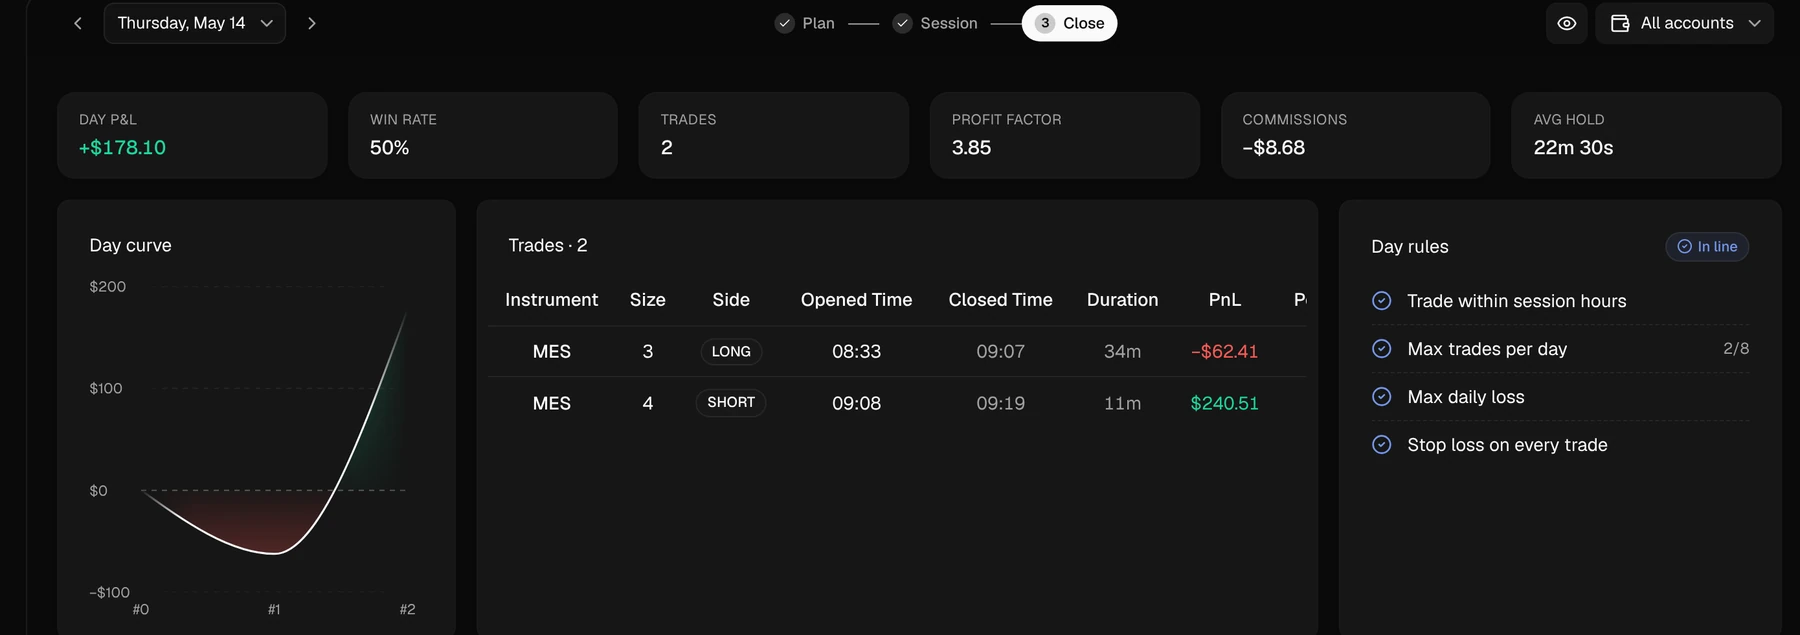The width and height of the screenshot is (1800, 635).
Task: Select the Close step tab
Action: pos(1069,23)
